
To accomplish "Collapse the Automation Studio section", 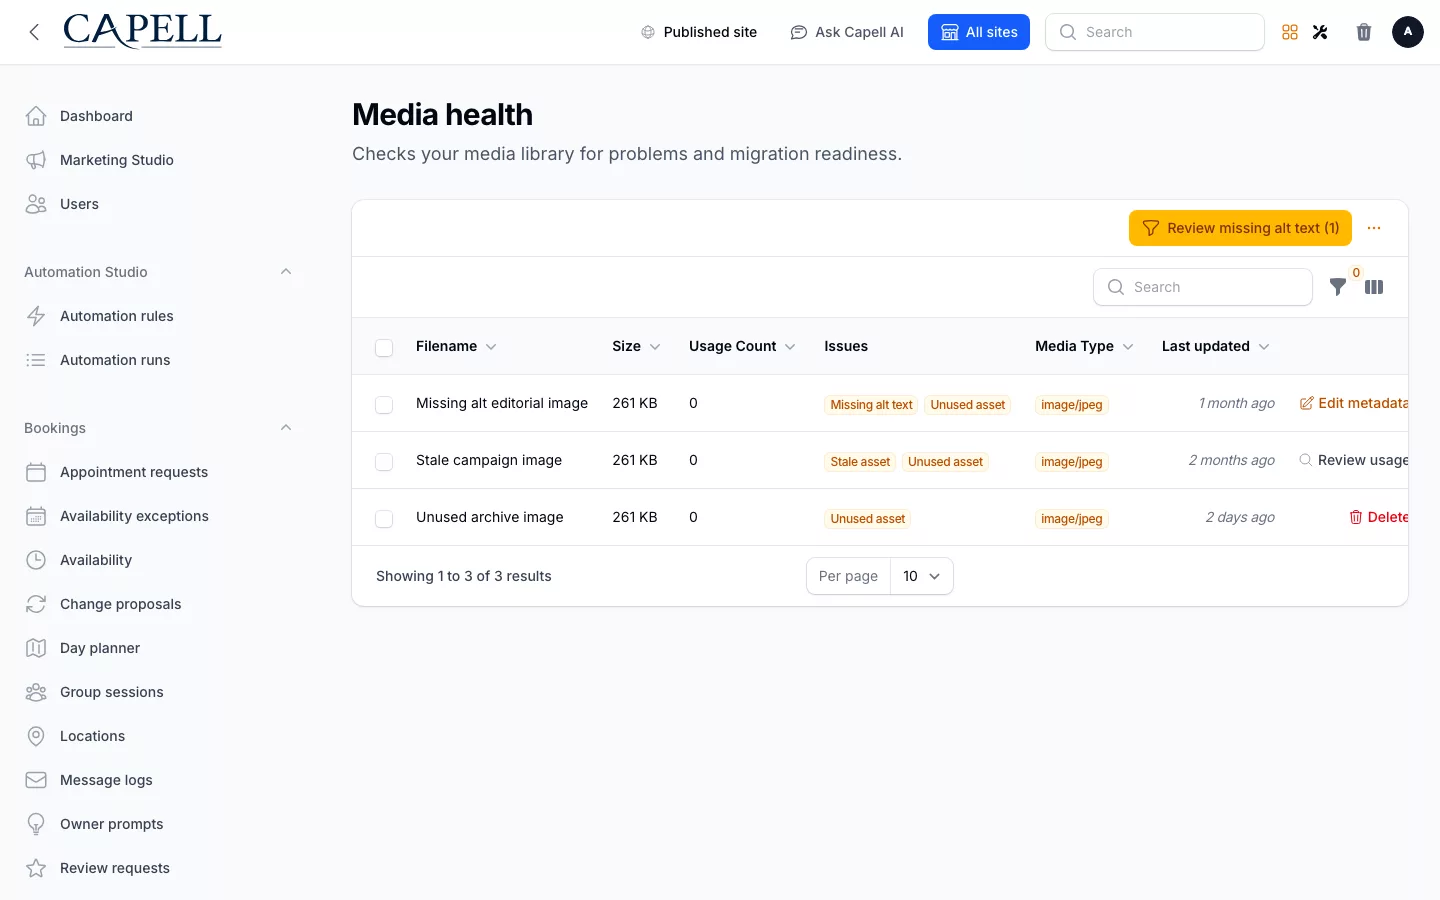I will pyautogui.click(x=286, y=272).
